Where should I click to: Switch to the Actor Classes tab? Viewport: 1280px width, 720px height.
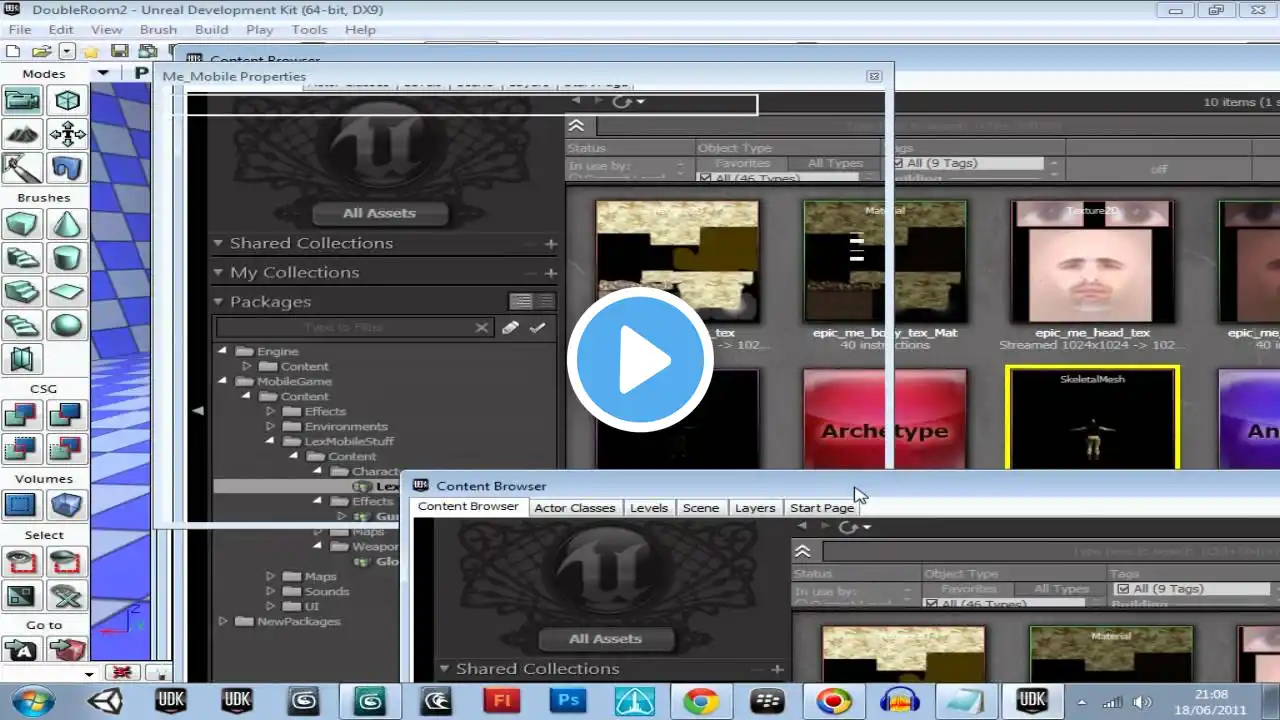point(575,507)
